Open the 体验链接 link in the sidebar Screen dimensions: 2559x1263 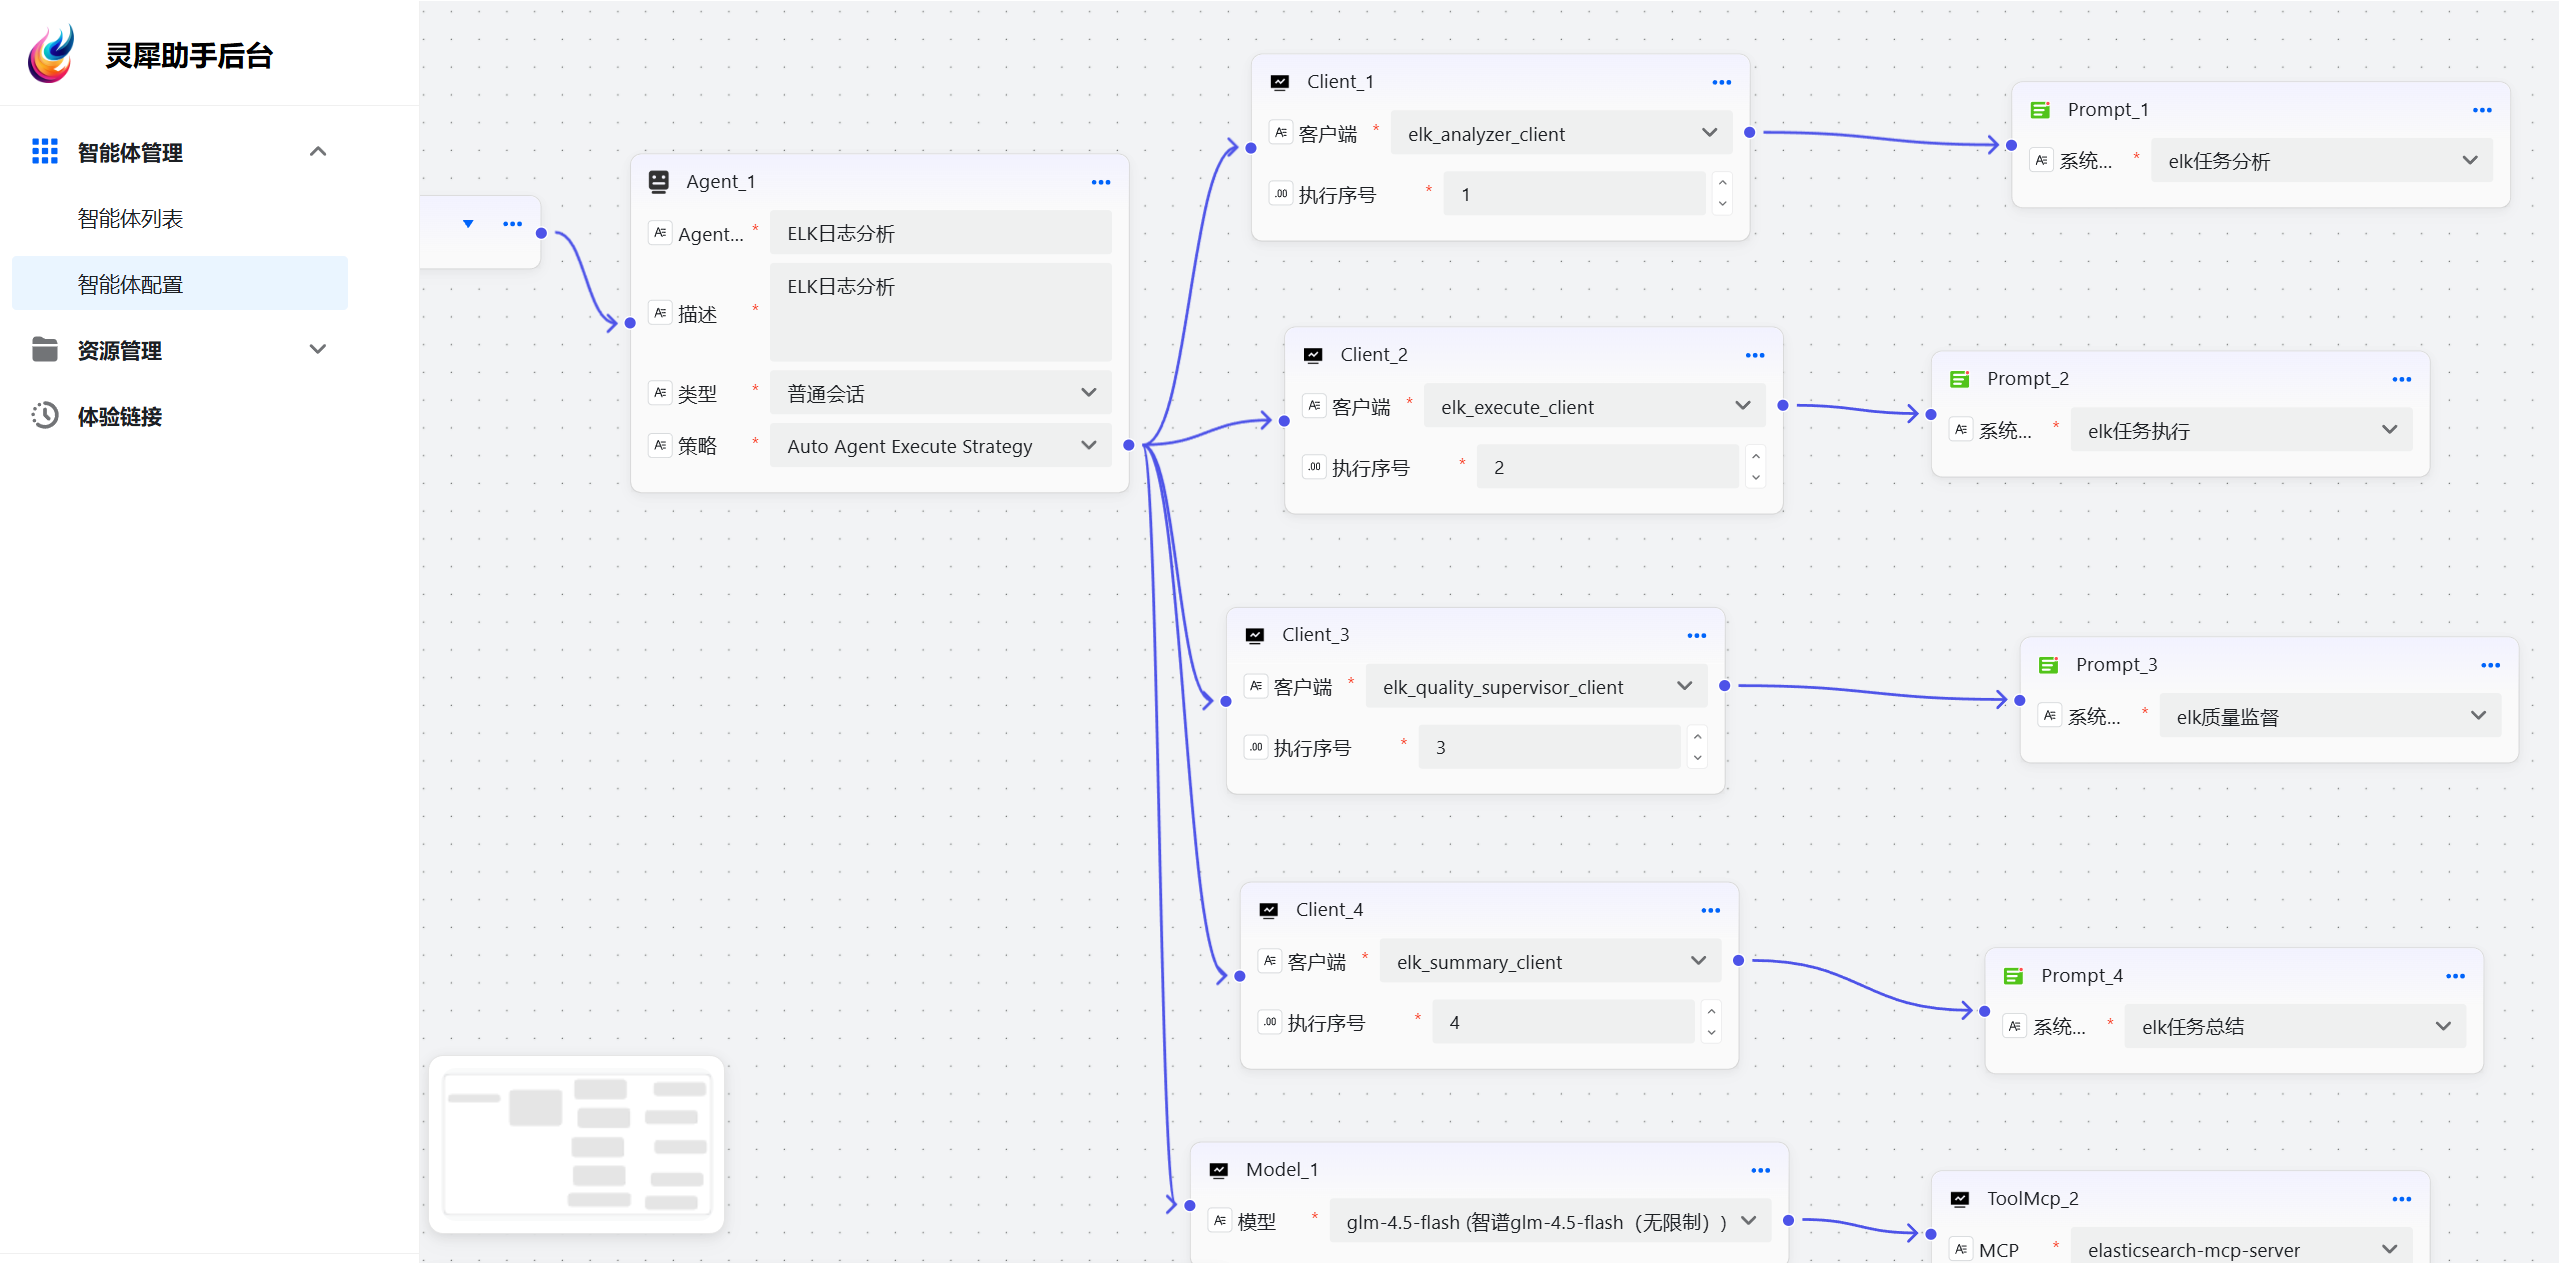pos(120,417)
